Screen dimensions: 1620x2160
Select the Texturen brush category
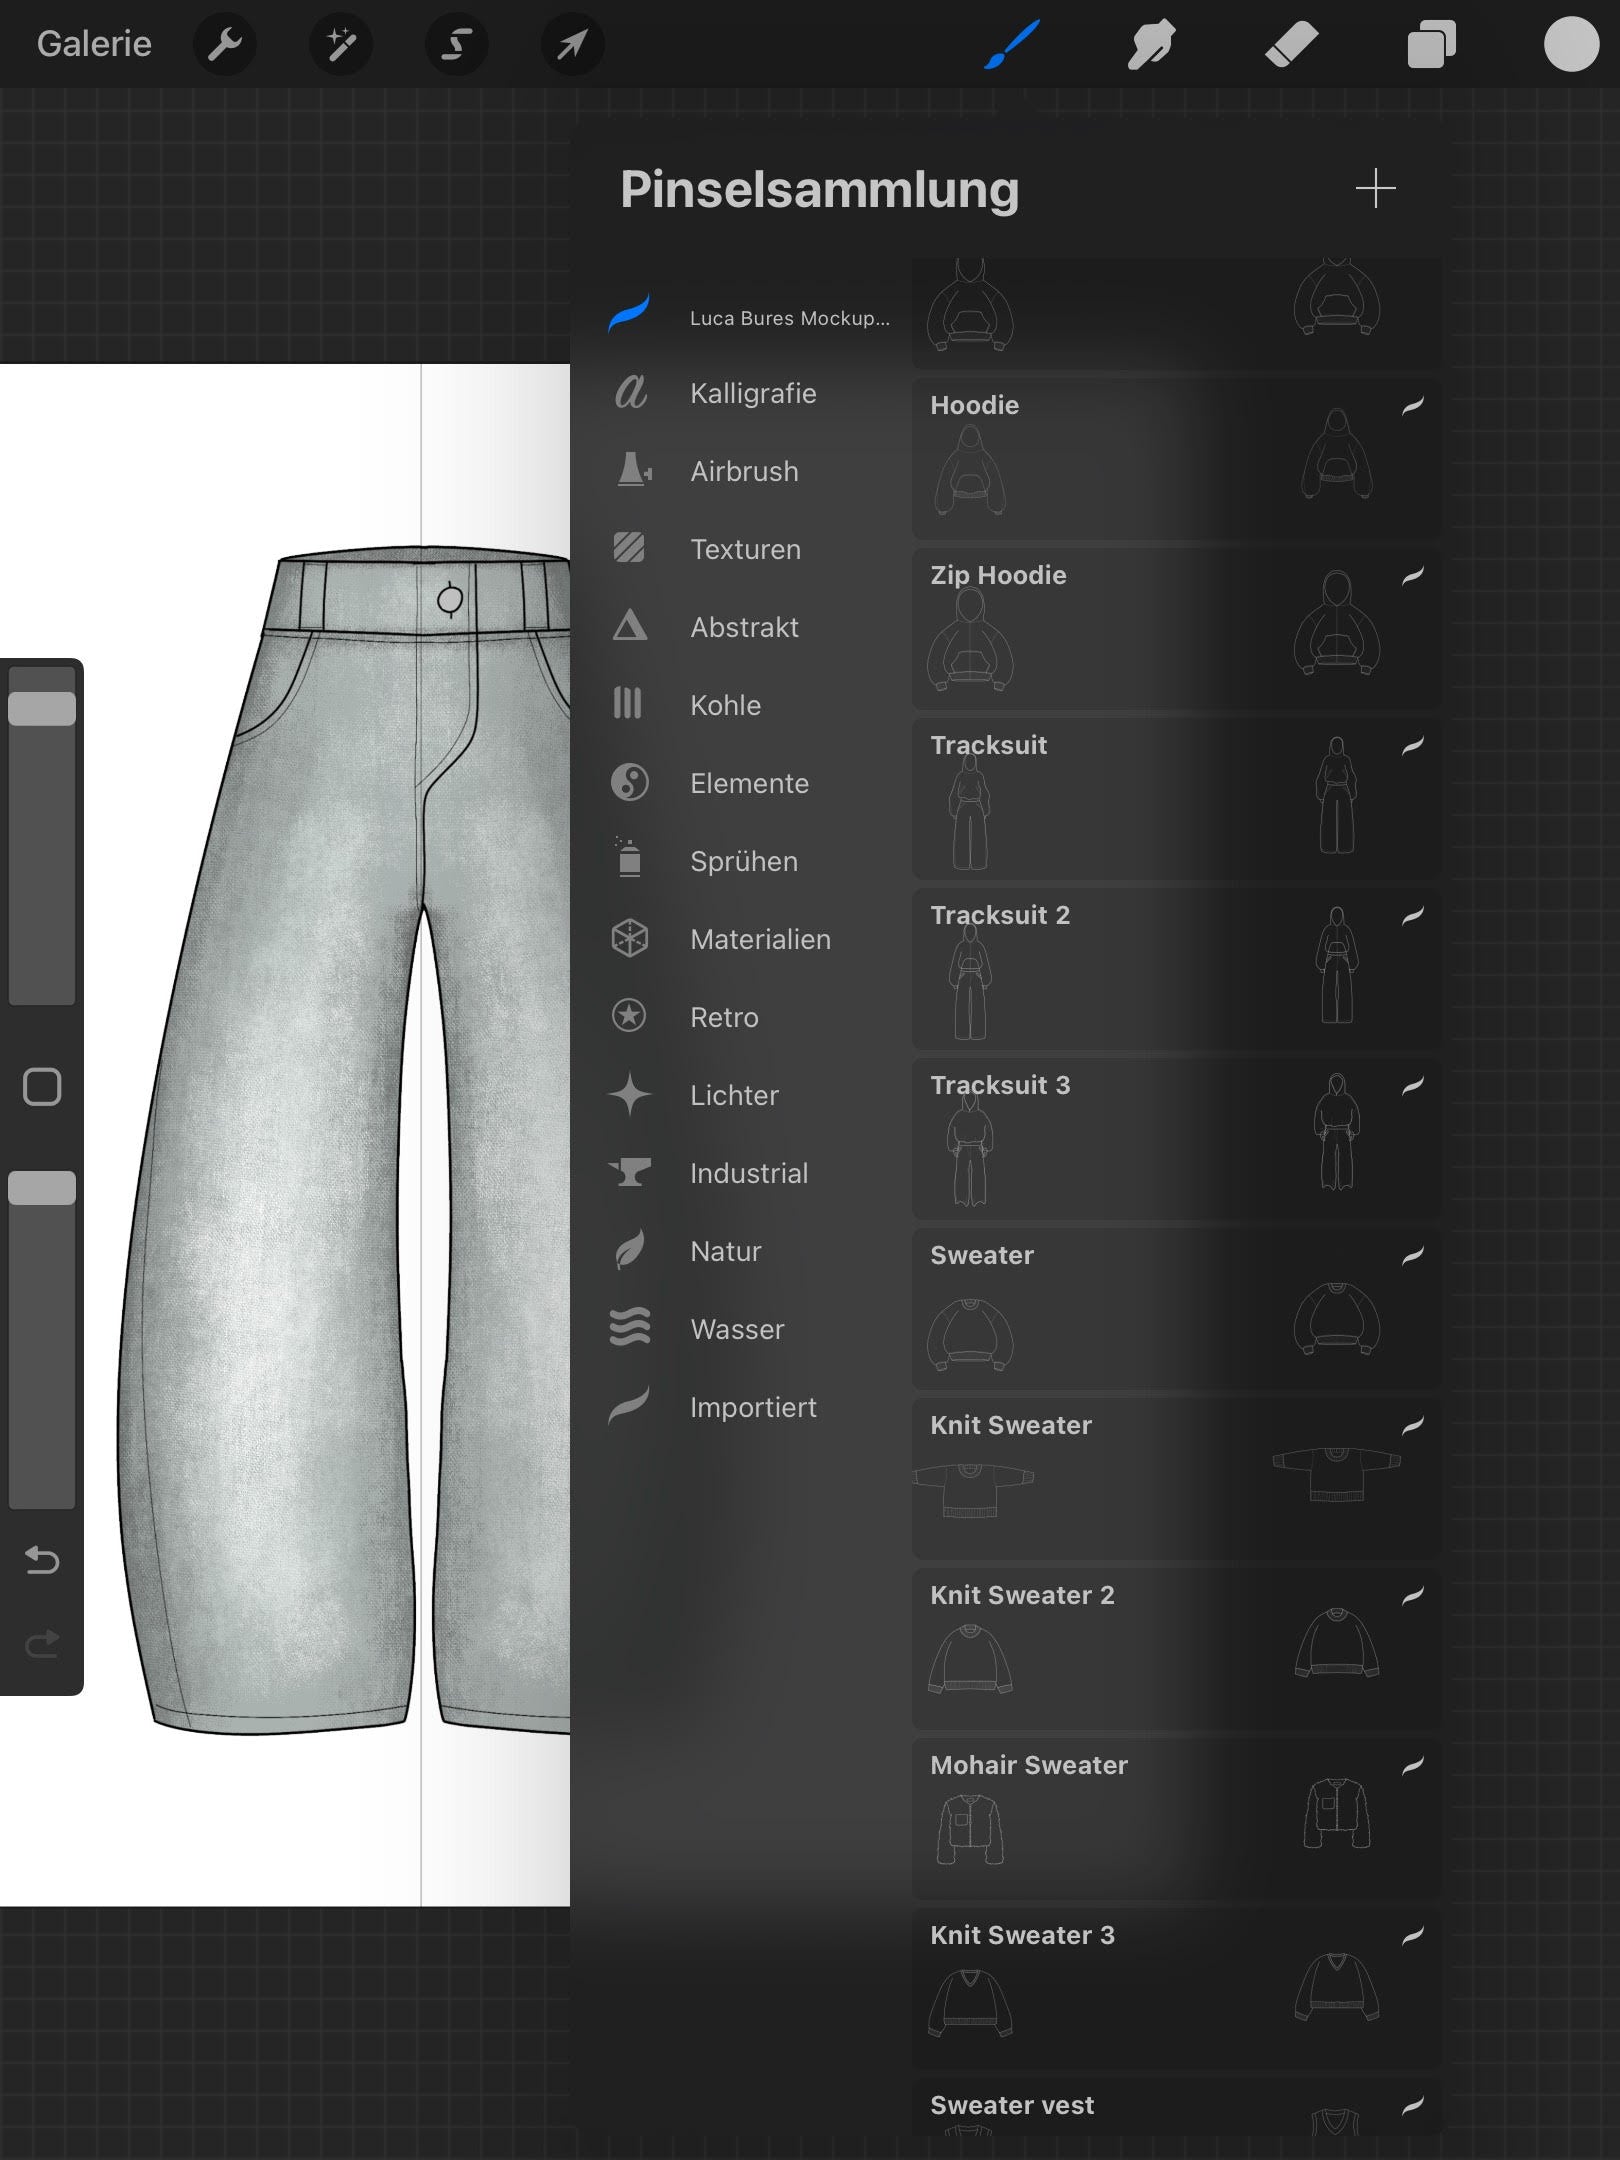coord(745,549)
